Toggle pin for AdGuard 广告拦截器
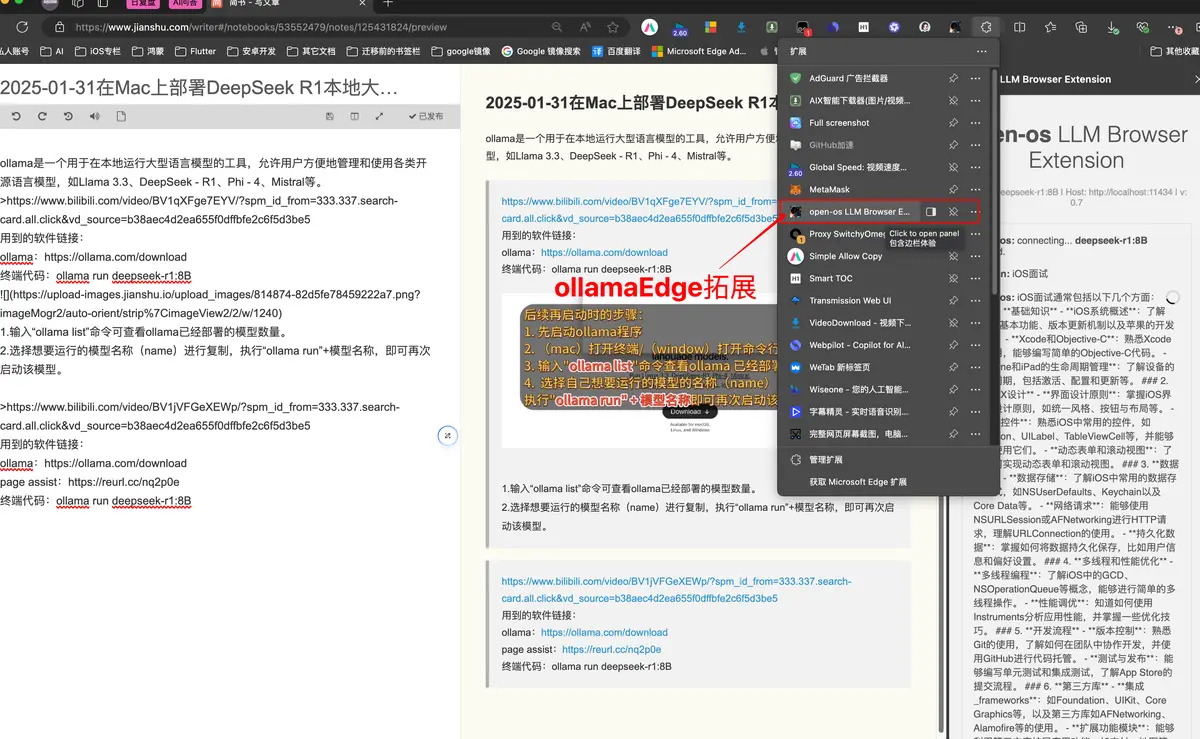The width and height of the screenshot is (1200, 739). 953,78
